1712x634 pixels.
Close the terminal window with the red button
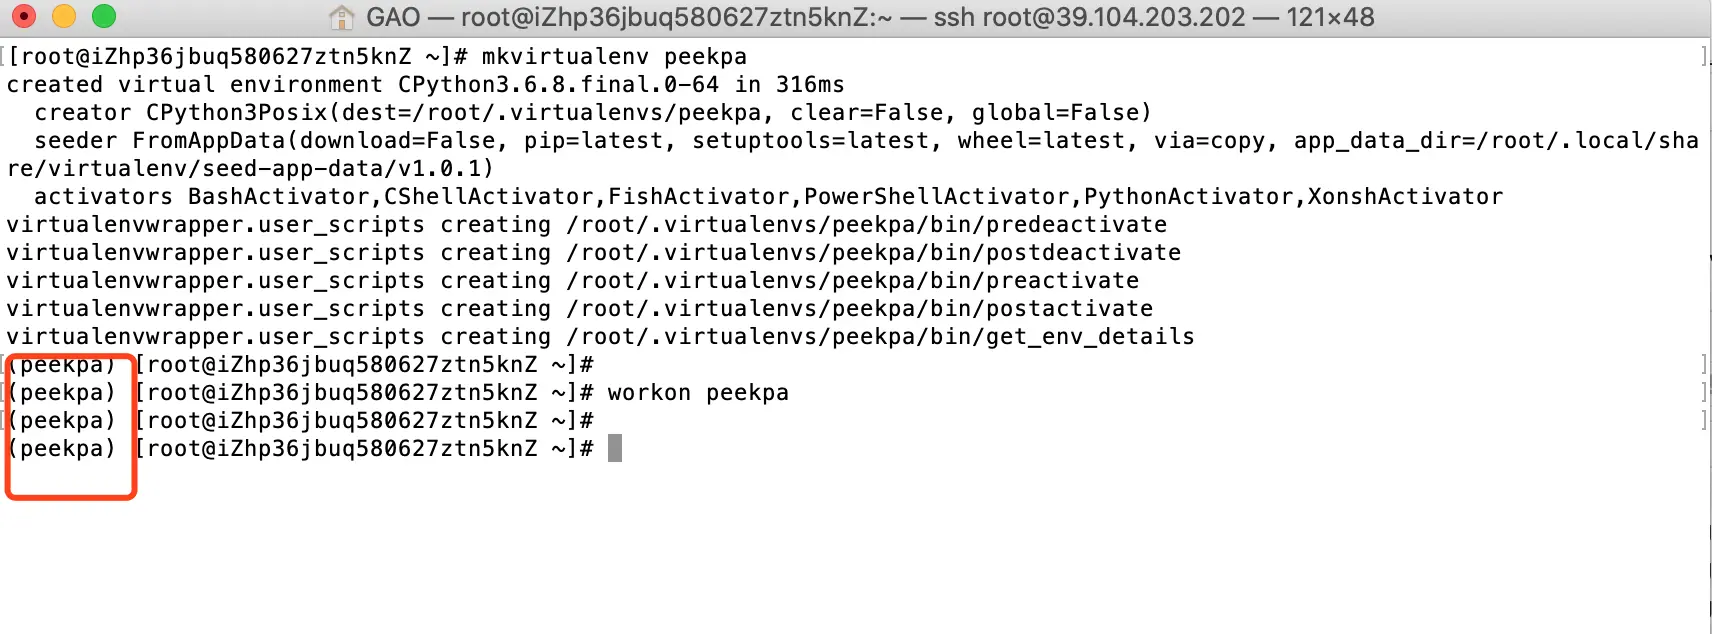[23, 16]
